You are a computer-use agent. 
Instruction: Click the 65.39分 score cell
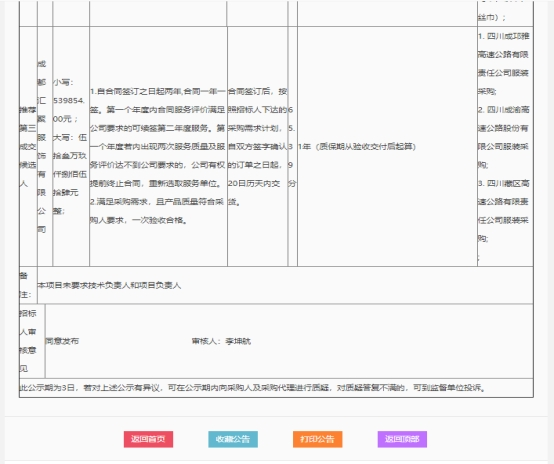point(292,146)
